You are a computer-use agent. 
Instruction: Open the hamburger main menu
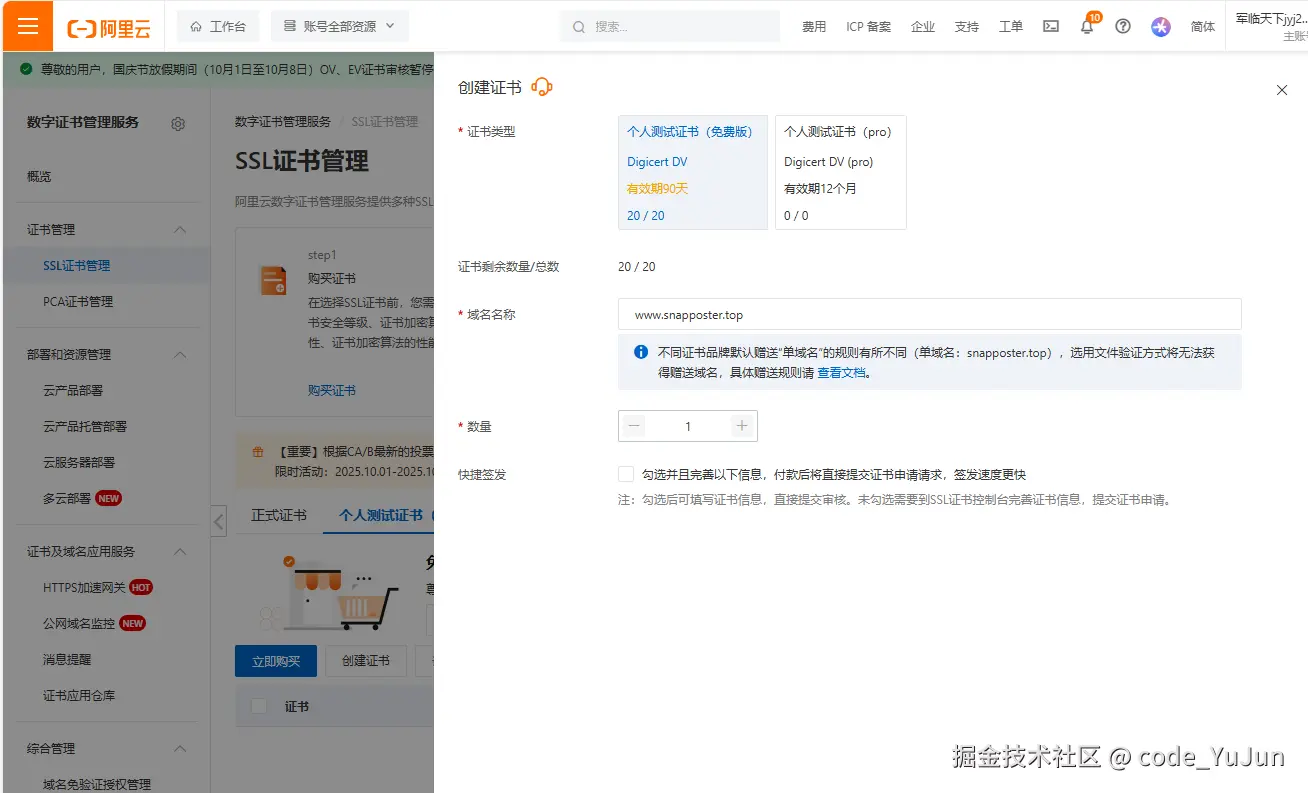(28, 26)
